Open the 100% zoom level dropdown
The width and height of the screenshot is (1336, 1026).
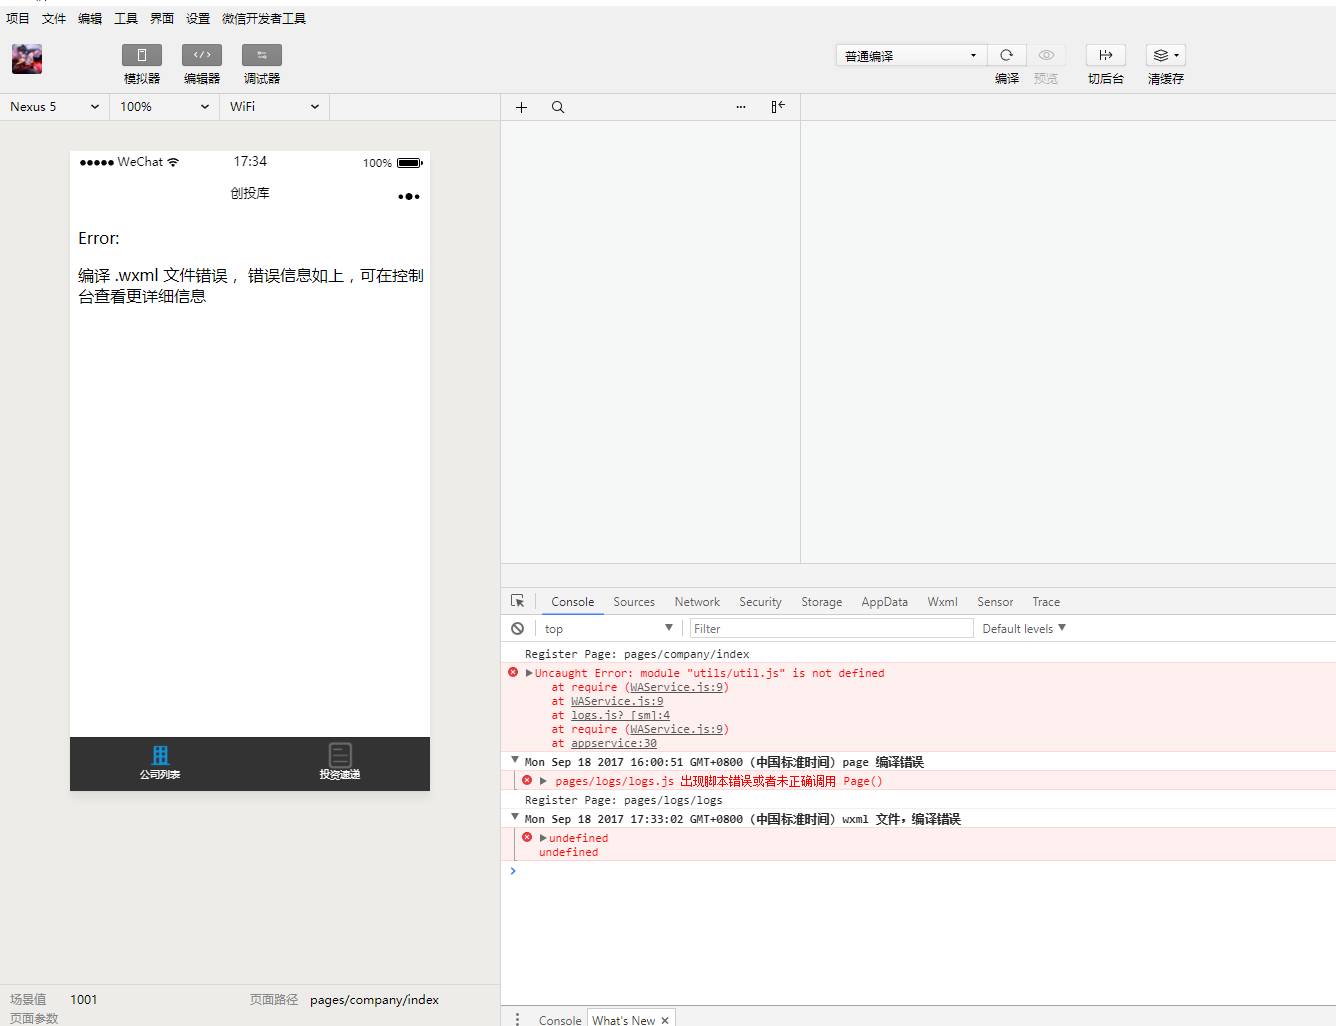tap(165, 107)
